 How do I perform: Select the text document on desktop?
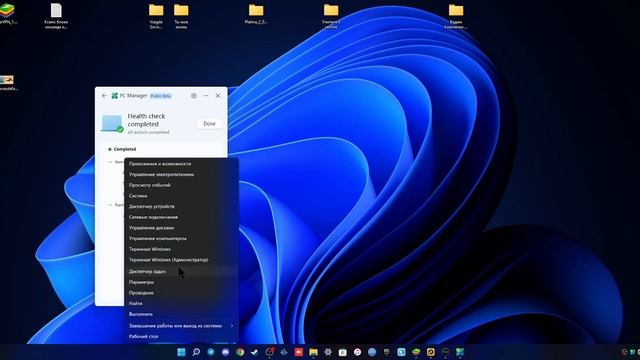(56, 16)
